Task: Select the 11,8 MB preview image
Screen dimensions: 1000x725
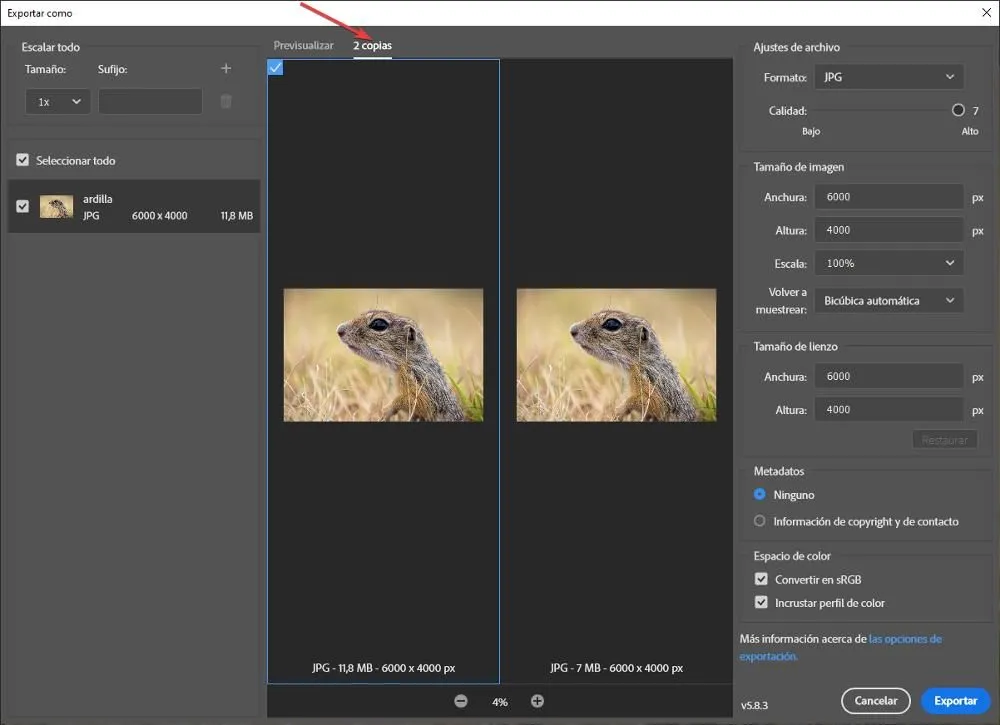Action: pyautogui.click(x=383, y=355)
